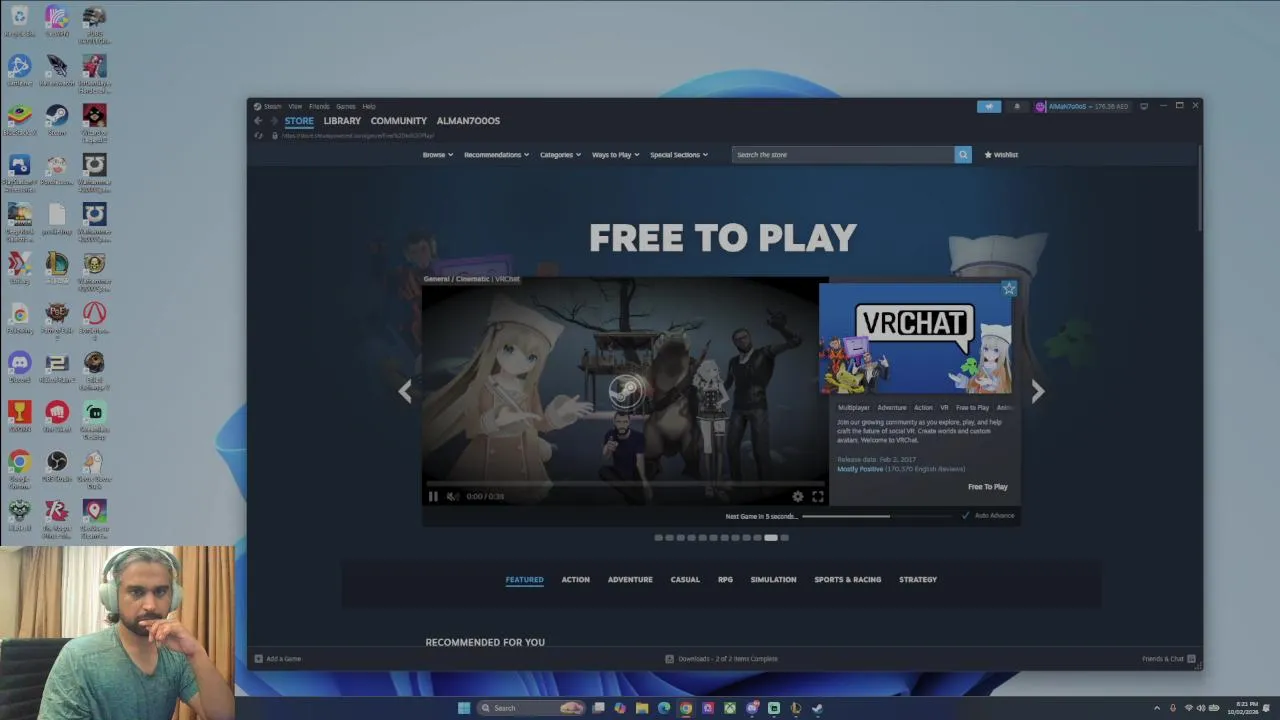Open trailer settings gear
Screen dimensions: 1280x720
click(797, 496)
